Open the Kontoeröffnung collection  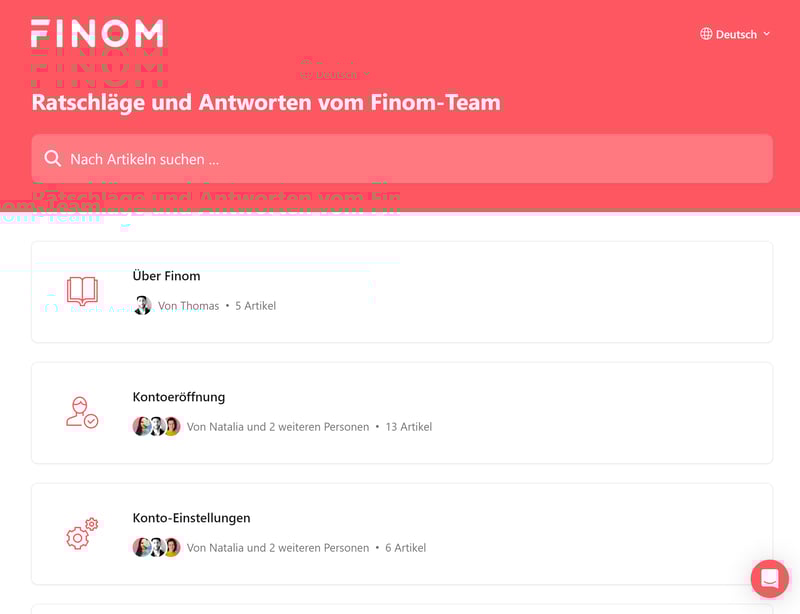[x=179, y=397]
